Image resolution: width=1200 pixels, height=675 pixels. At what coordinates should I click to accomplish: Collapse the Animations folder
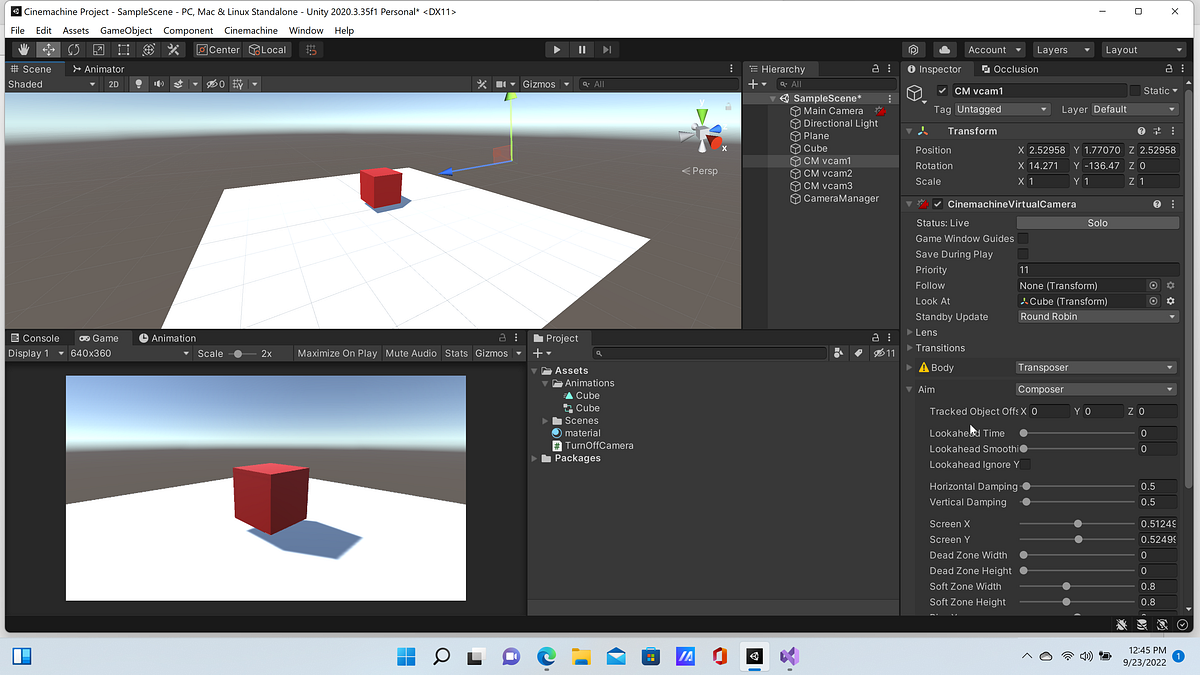(x=546, y=383)
